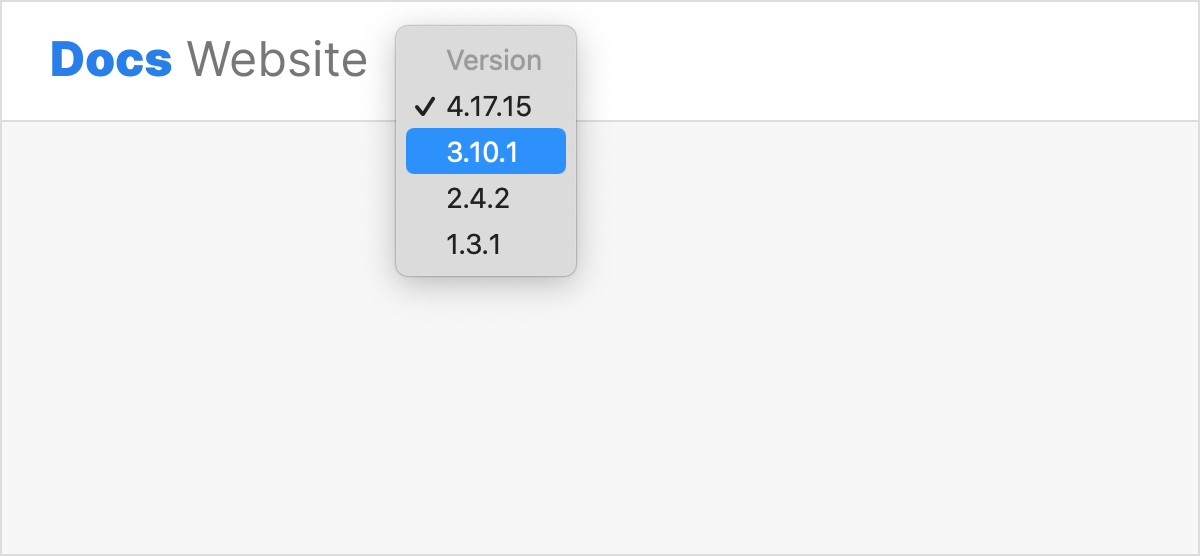The image size is (1200, 556).
Task: Choose the checked version menu entry
Action: point(488,106)
